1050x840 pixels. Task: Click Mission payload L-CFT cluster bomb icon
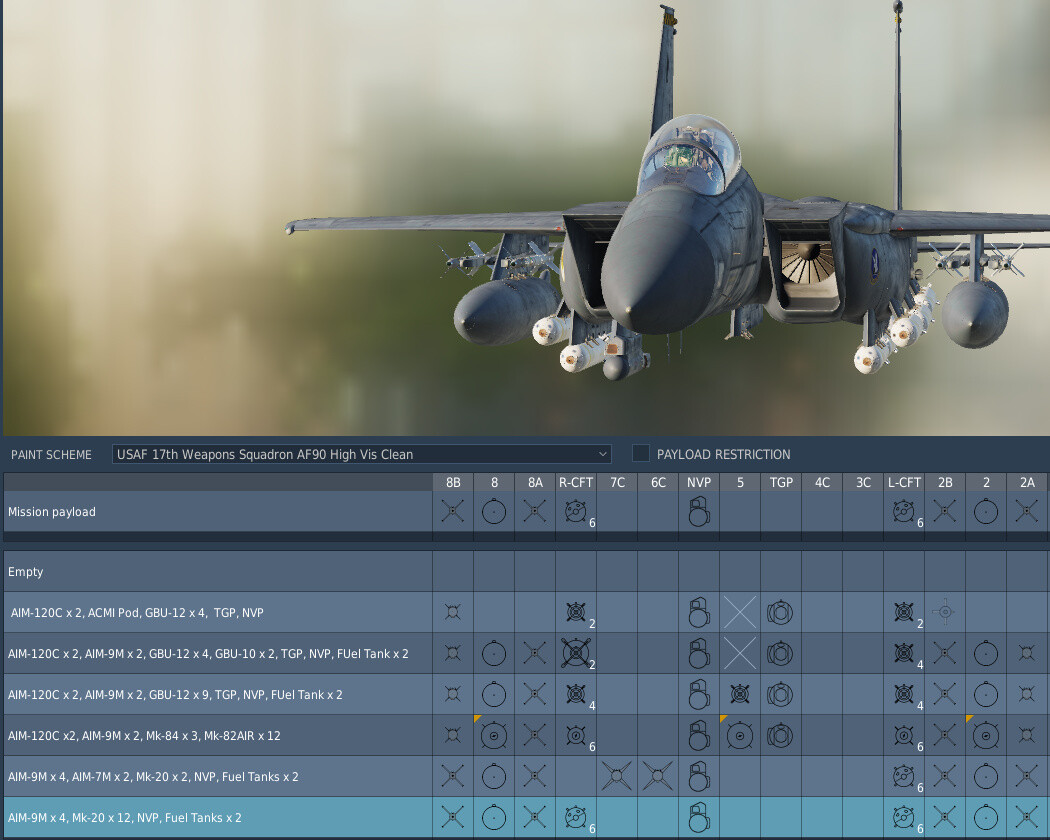click(x=904, y=511)
